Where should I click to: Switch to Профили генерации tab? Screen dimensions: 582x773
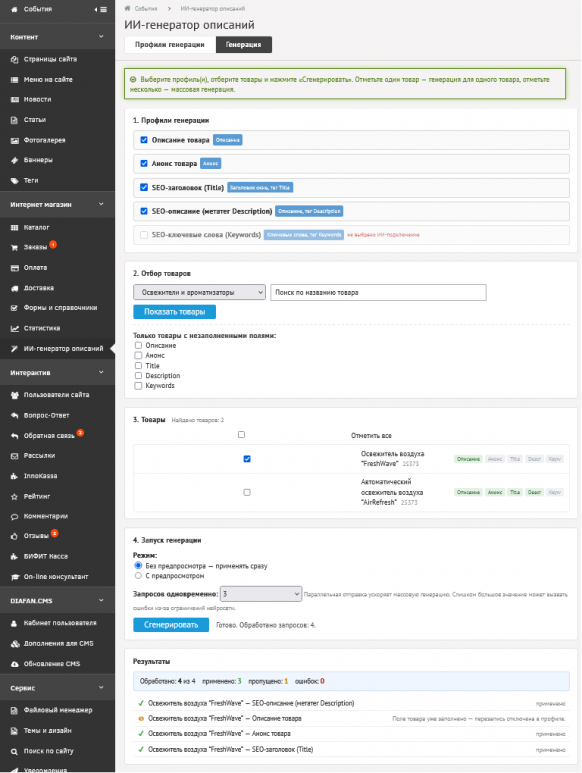coord(170,44)
